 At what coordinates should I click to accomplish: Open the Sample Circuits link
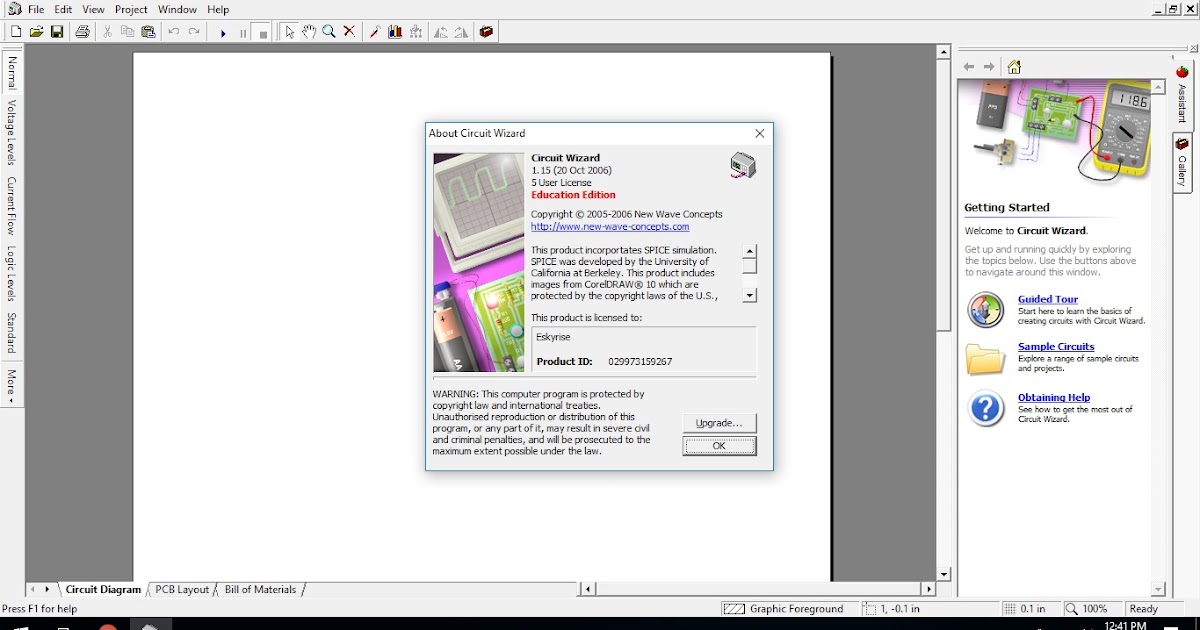(x=1056, y=347)
